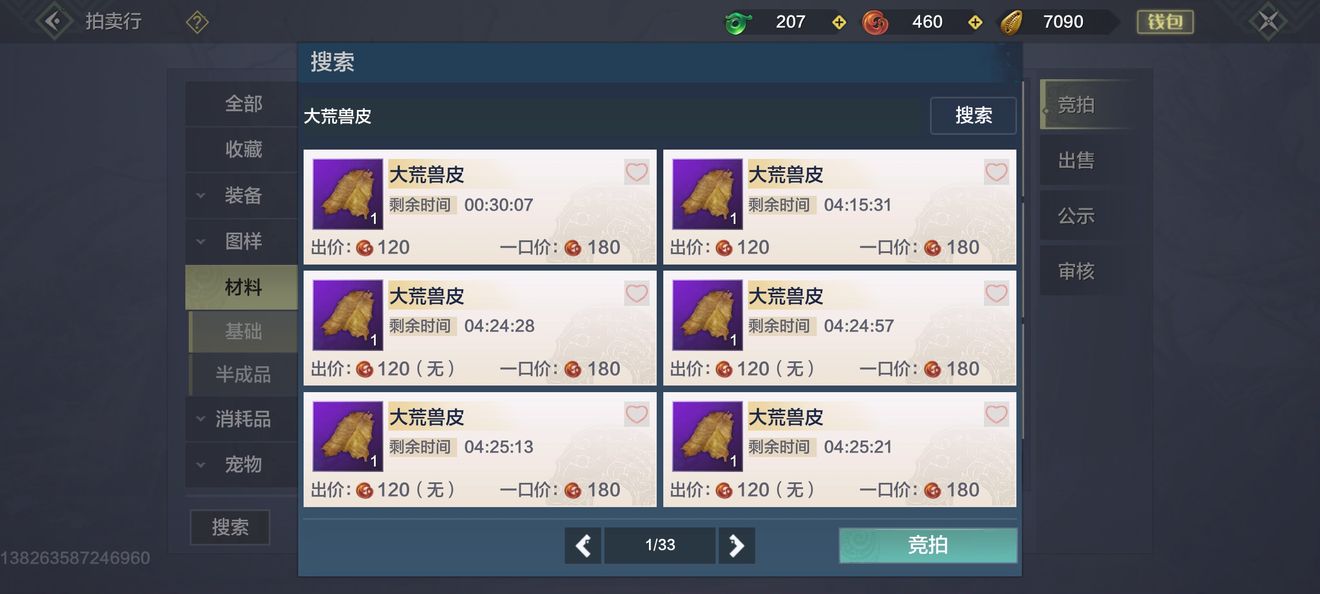Open the 钱包 wallet button
This screenshot has height=594, width=1320.
tap(1165, 22)
